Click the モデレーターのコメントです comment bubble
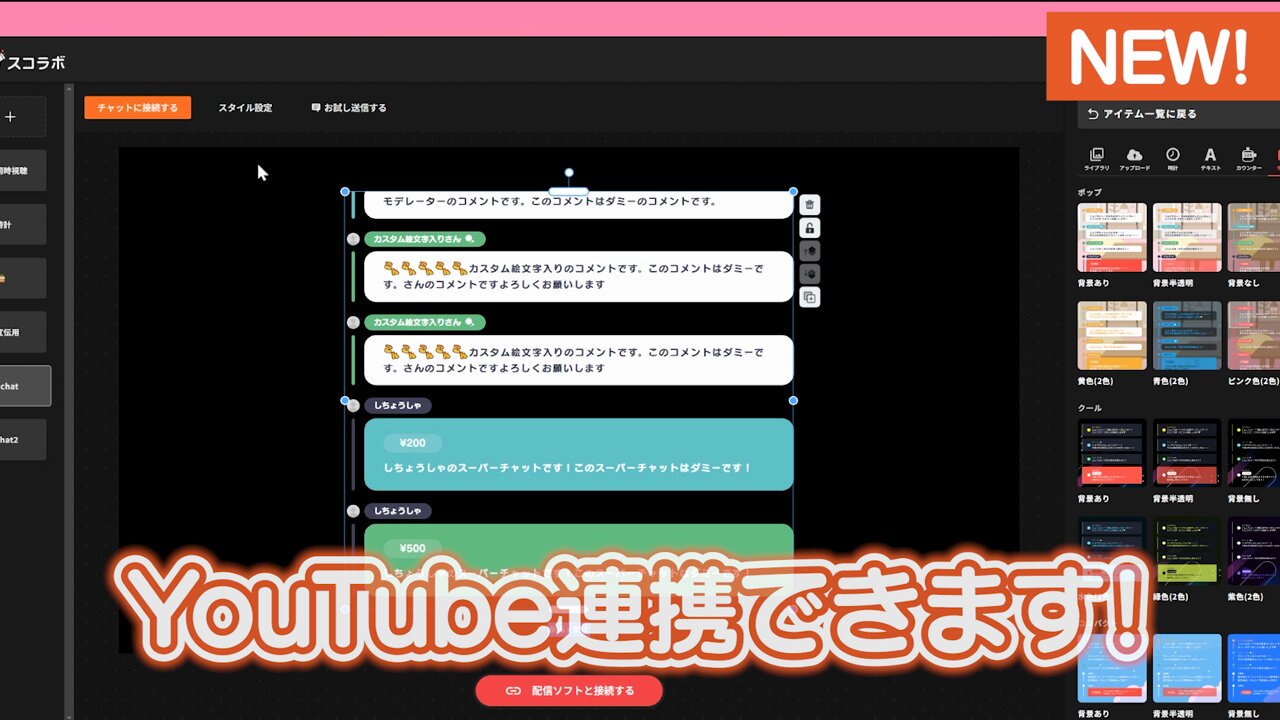Viewport: 1280px width, 720px height. click(x=578, y=203)
